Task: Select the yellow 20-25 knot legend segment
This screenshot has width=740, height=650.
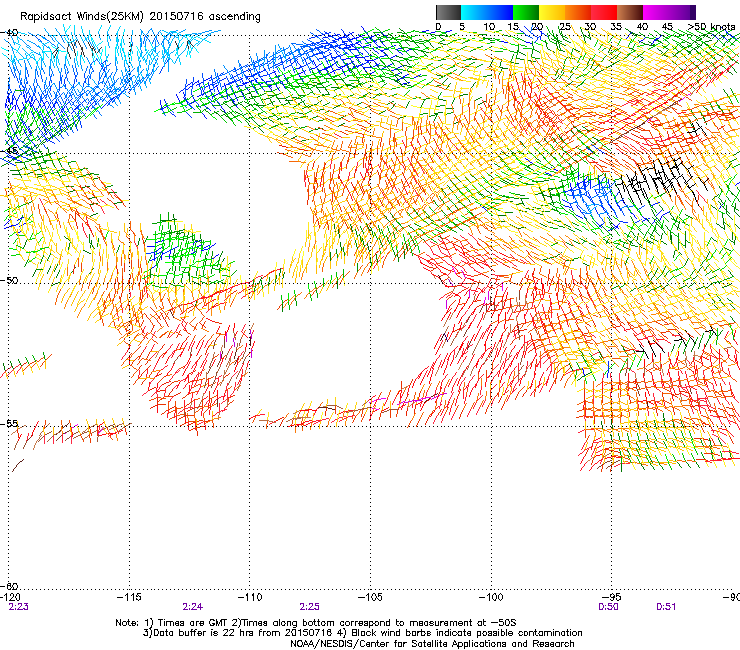Action: 552,12
